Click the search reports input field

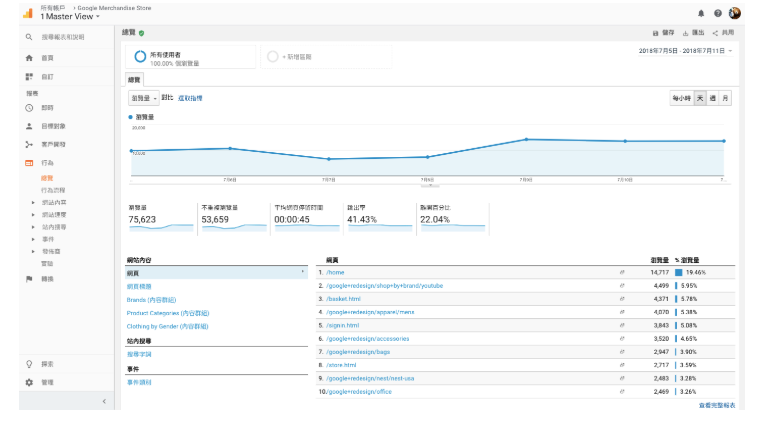(63, 37)
